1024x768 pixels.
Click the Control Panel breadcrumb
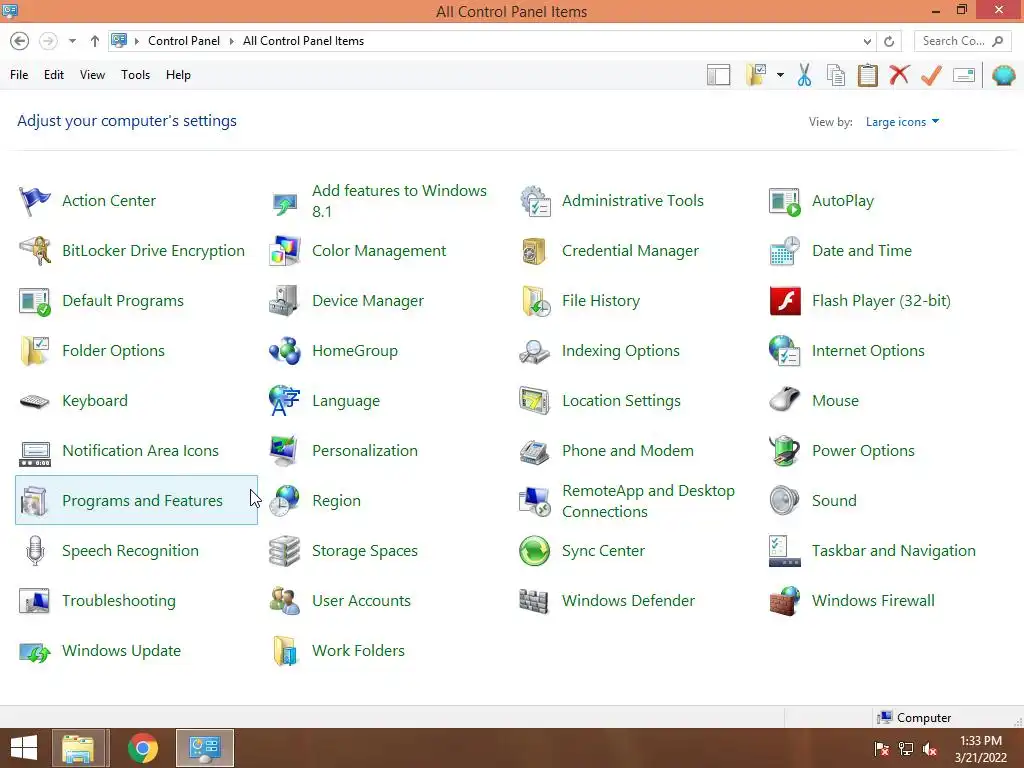click(184, 41)
